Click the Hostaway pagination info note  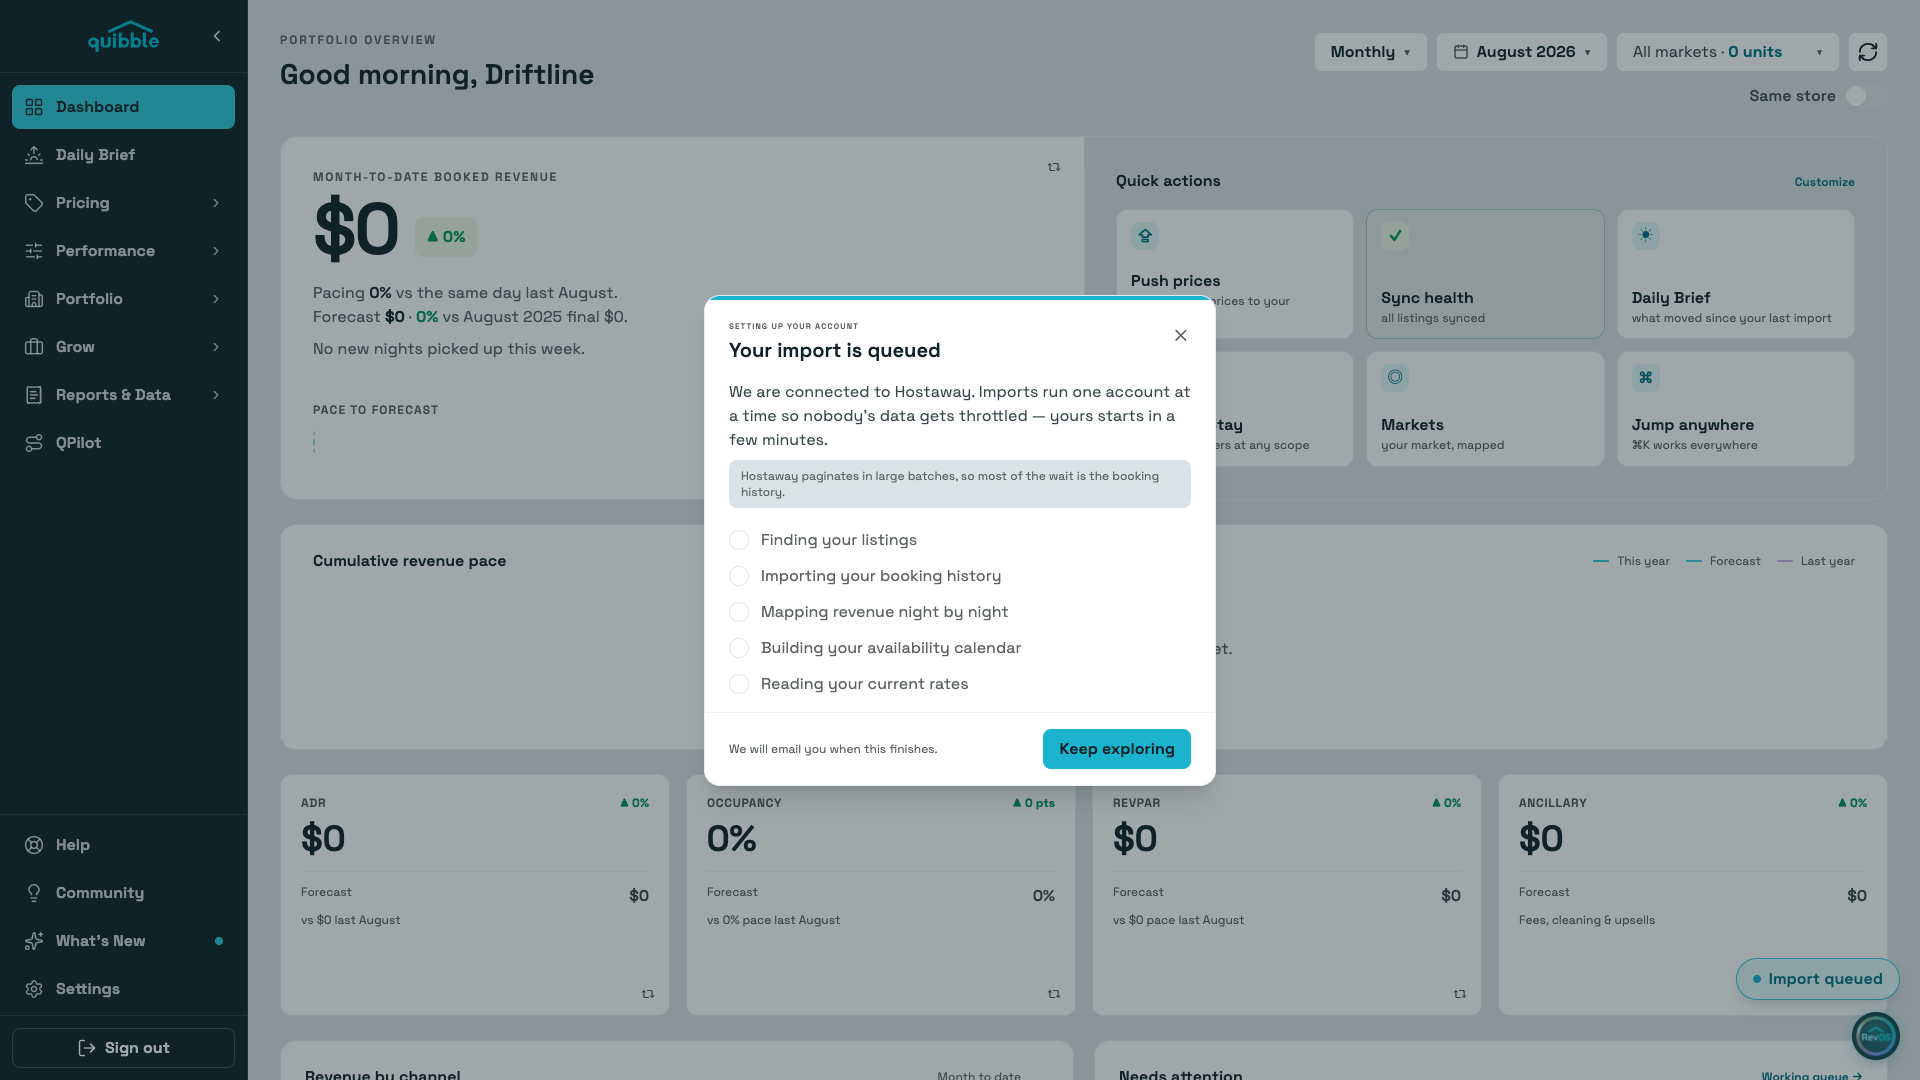(x=960, y=484)
